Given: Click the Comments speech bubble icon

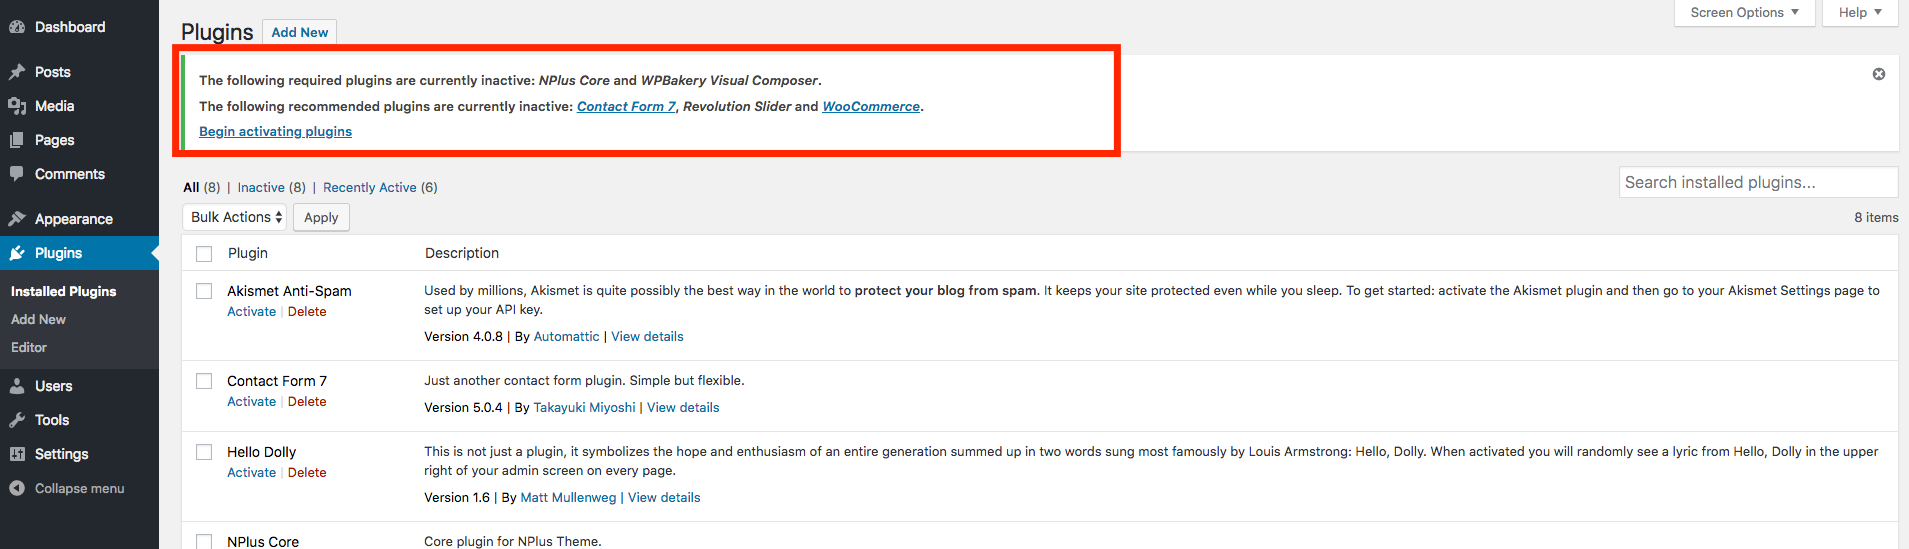Looking at the screenshot, I should [17, 174].
